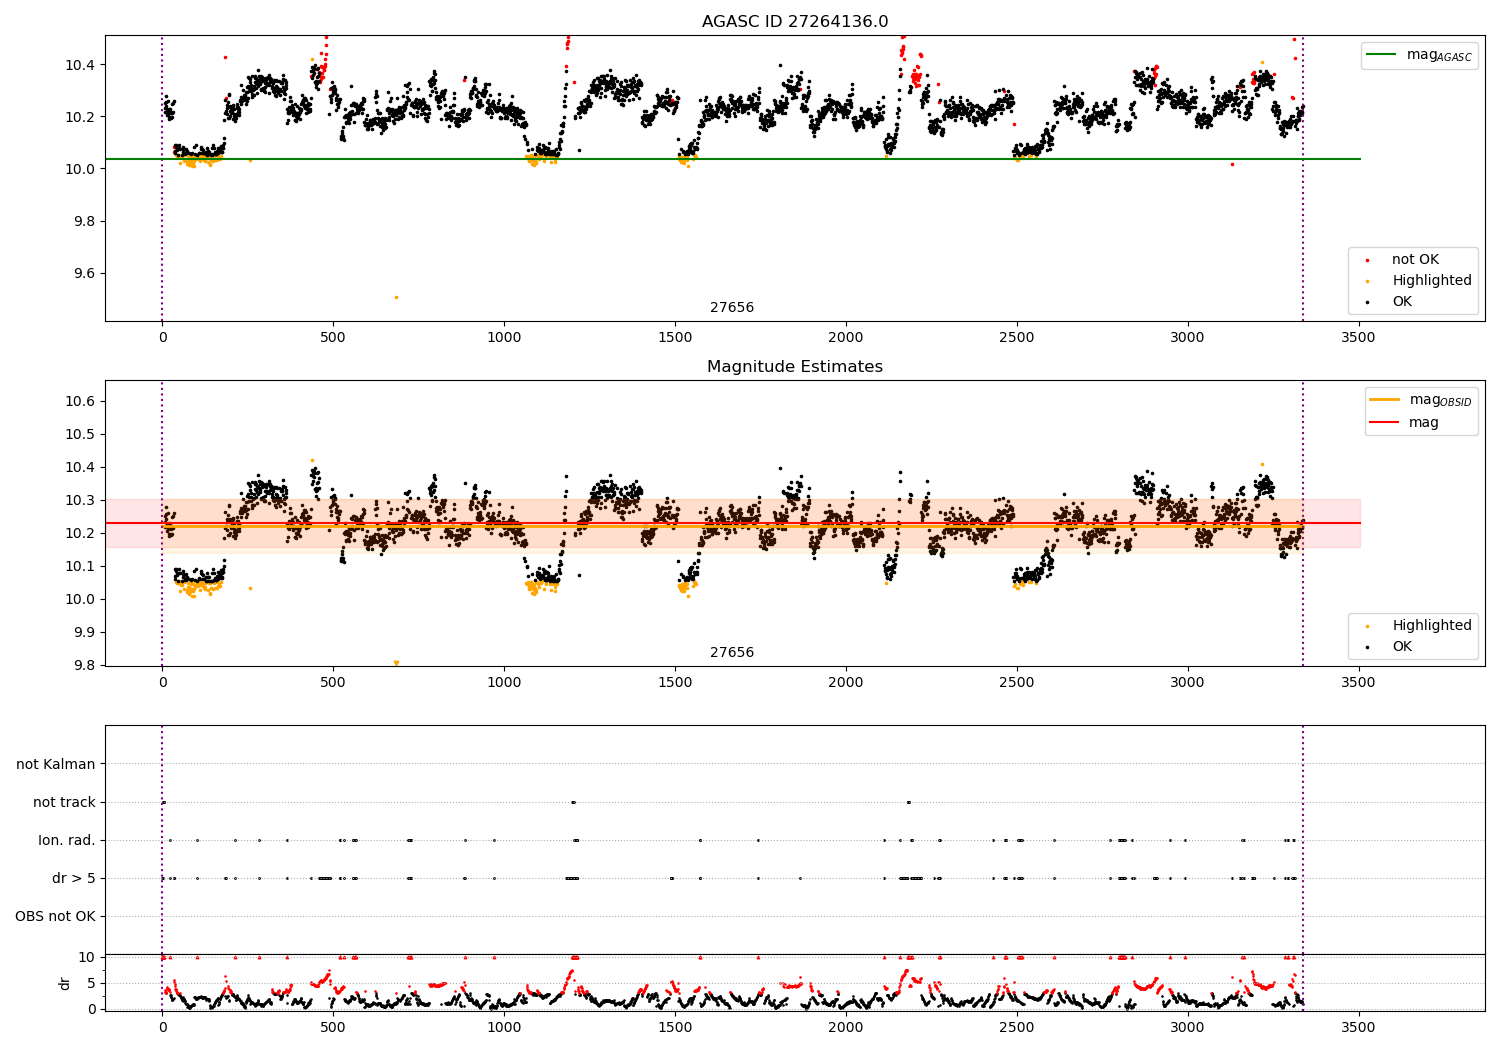Click the 10.3 y-tick of the middle plot
Image resolution: width=1500 pixels, height=1050 pixels.
pyautogui.click(x=80, y=501)
